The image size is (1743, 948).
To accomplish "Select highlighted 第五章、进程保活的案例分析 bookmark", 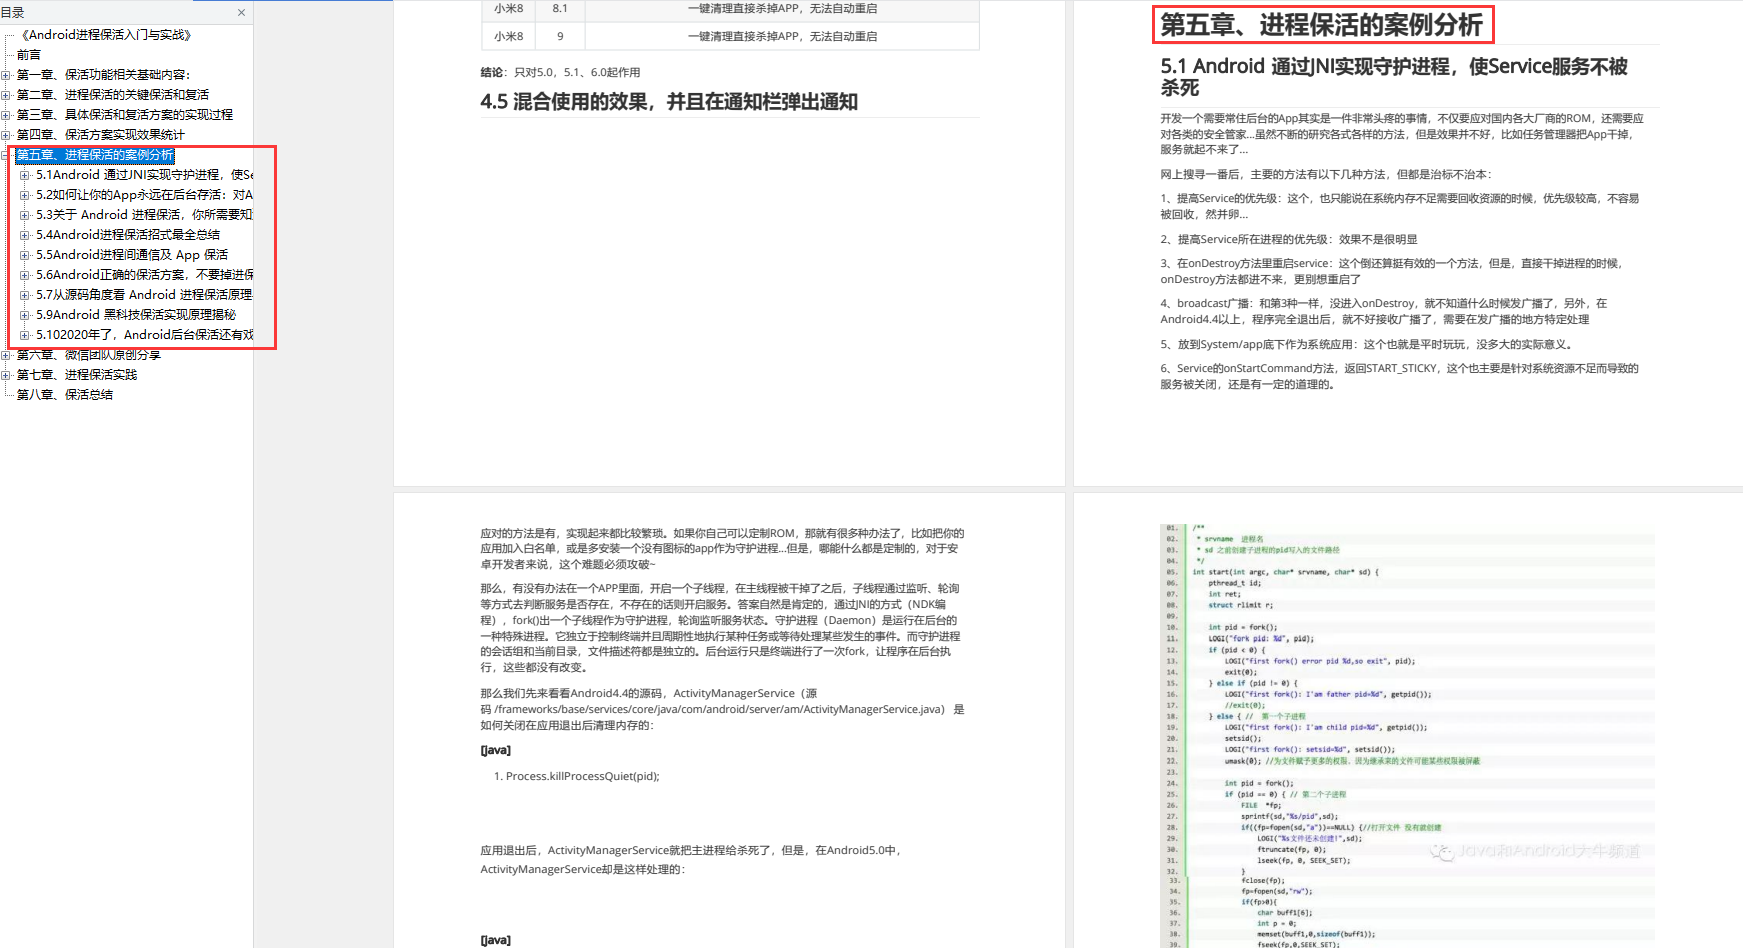I will tap(95, 155).
